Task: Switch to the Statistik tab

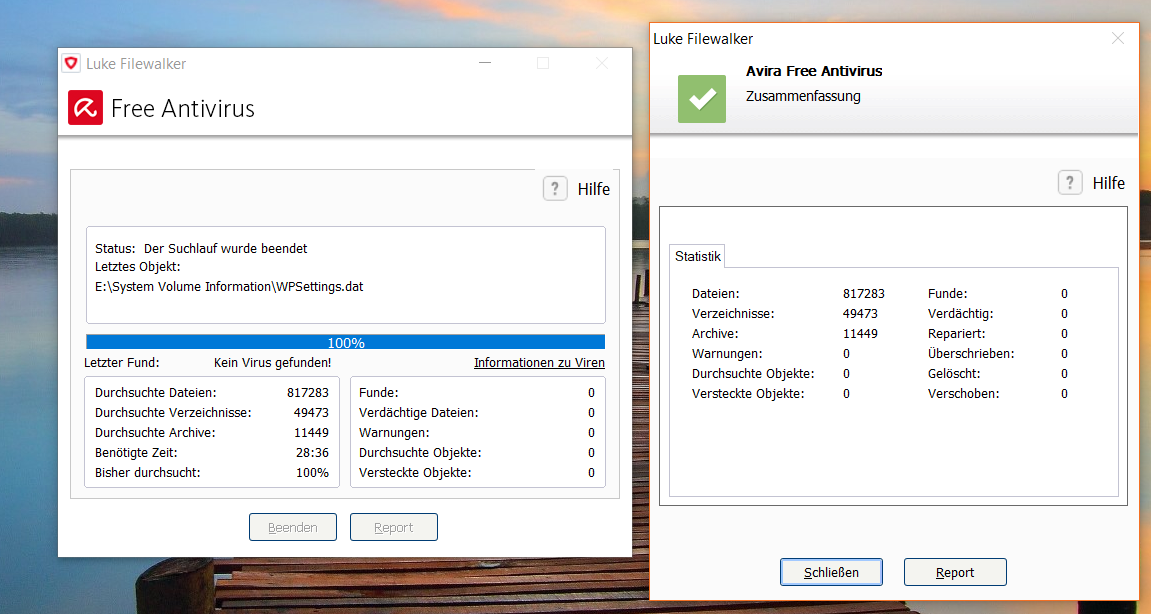Action: (x=697, y=256)
